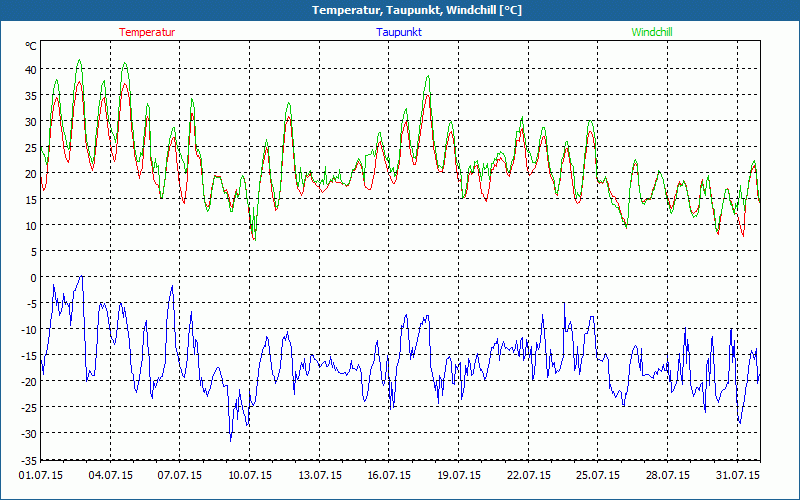Click the -30 value on y-axis
The image size is (800, 500).
click(x=29, y=434)
